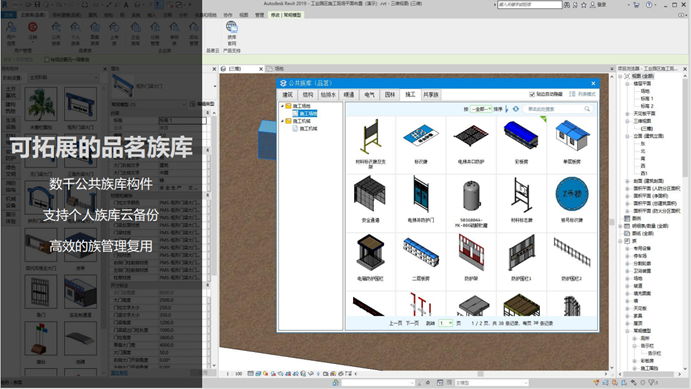The width and height of the screenshot is (691, 389).
Task: Click the sort direction arrow icon
Action: click(506, 109)
